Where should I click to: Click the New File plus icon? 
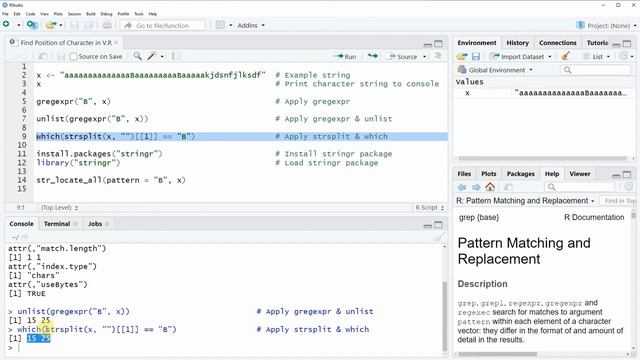[6, 25]
